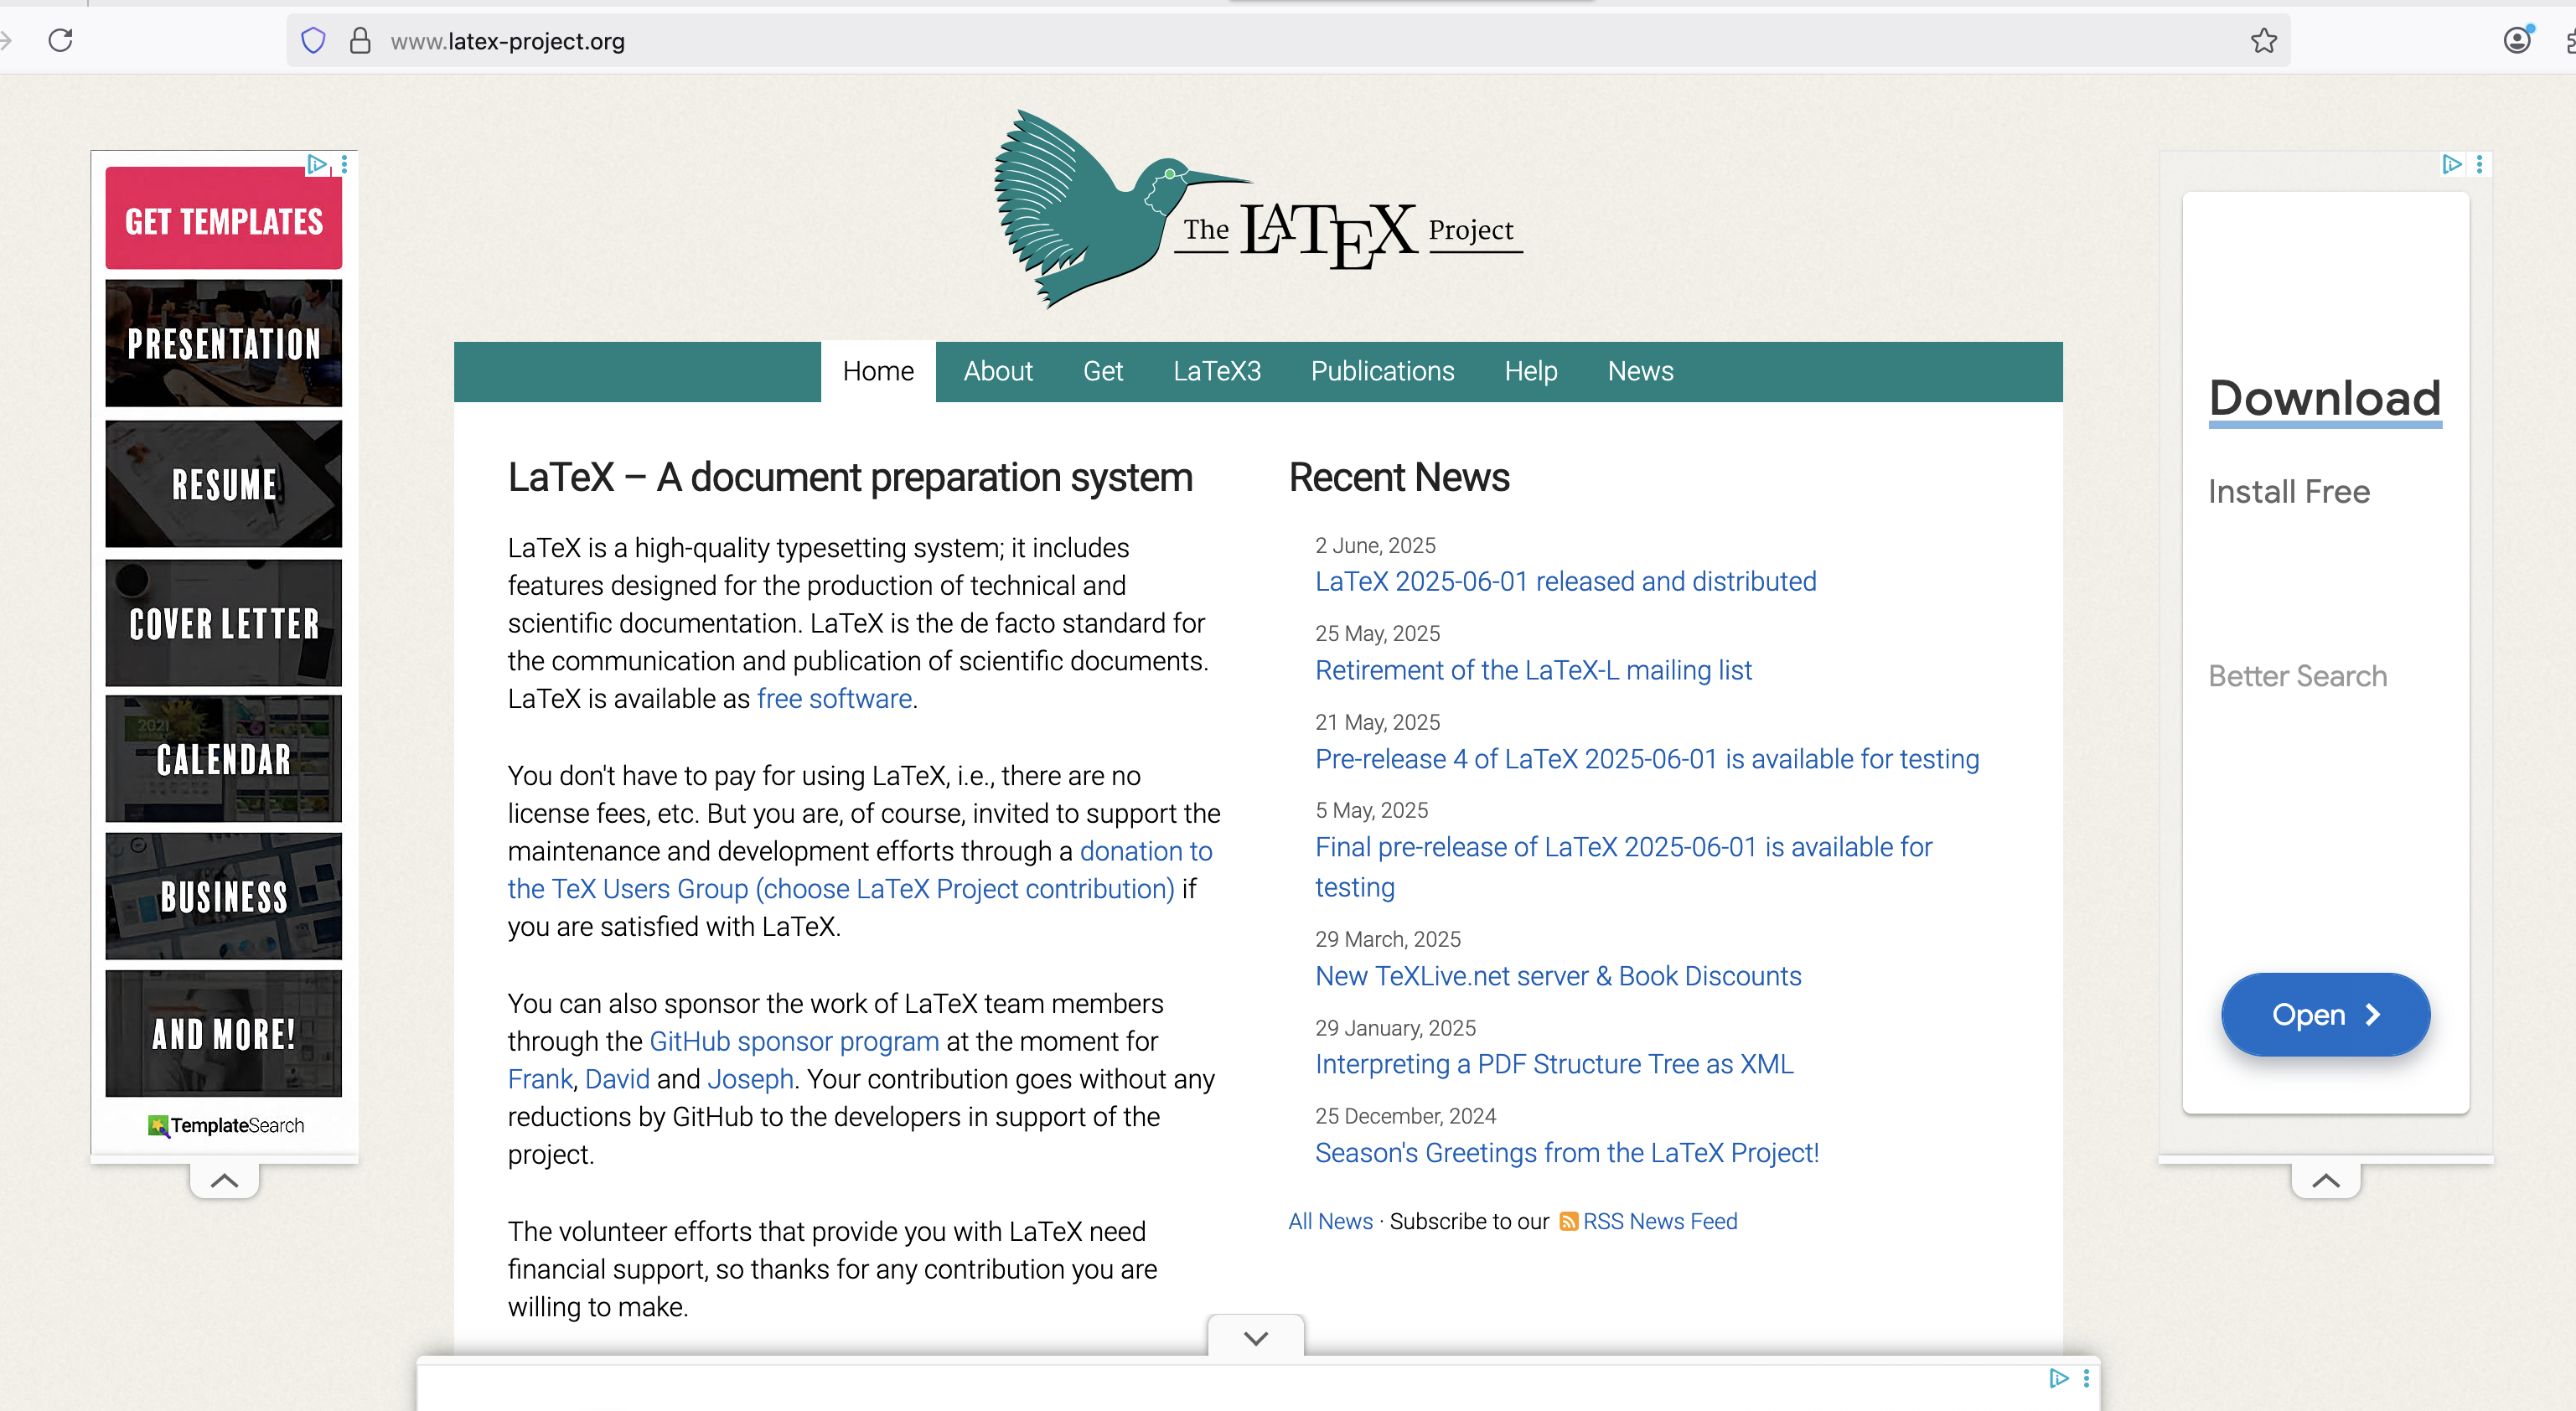This screenshot has height=1411, width=2576.
Task: Open the Help menu item
Action: coord(1531,371)
